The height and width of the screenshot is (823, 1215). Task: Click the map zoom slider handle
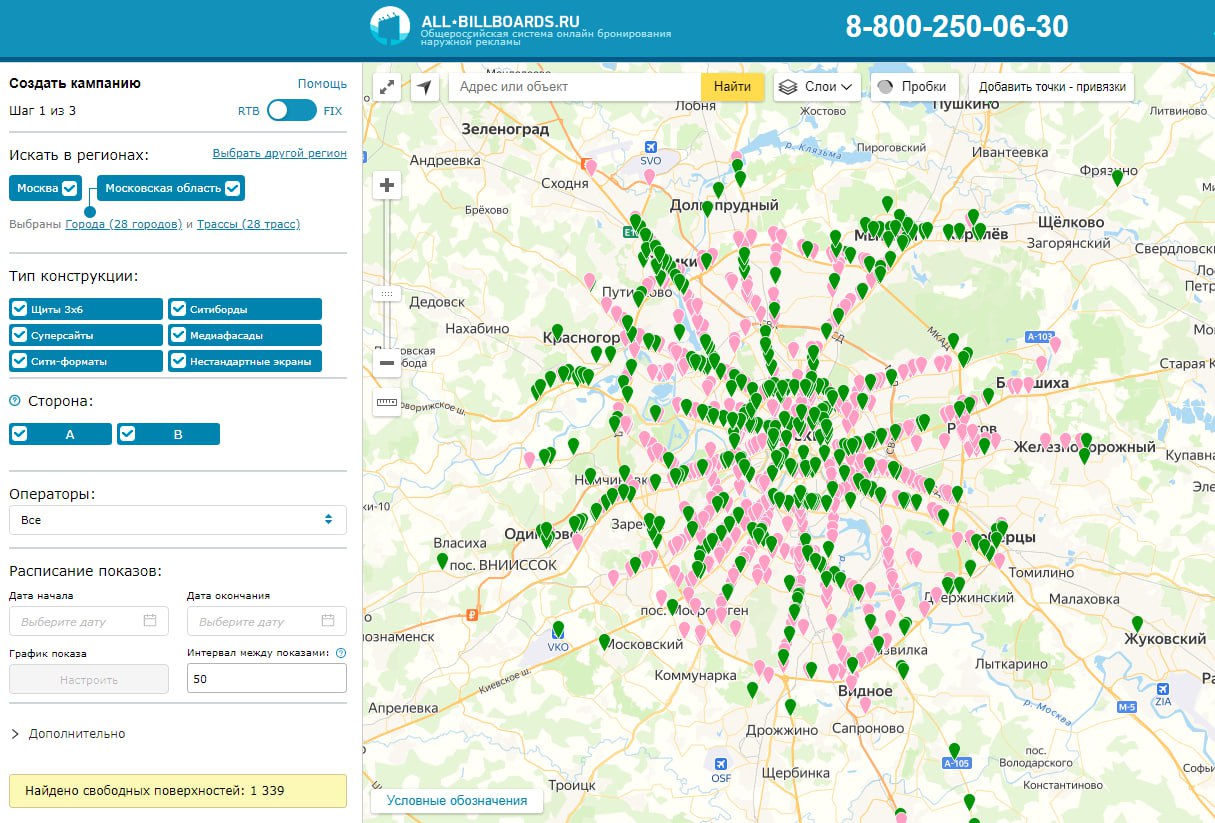387,294
